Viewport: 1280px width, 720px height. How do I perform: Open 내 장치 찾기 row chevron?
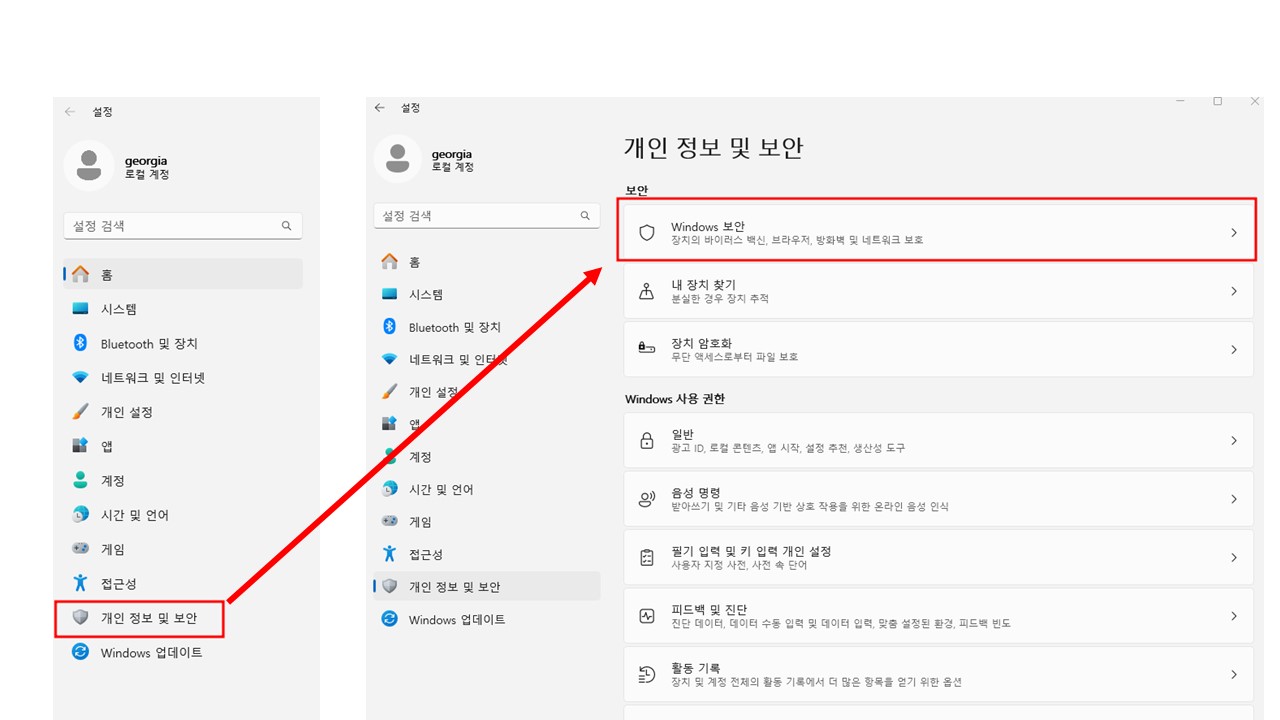click(1234, 291)
